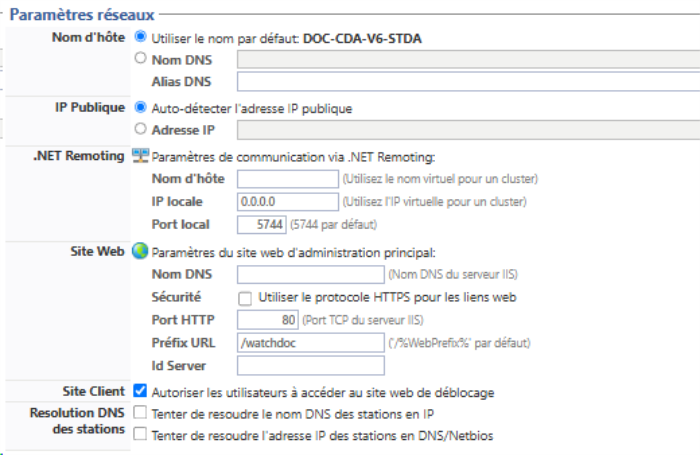This screenshot has width=700, height=455.
Task: Click the Préfix URL field with /watchdoc
Action: 311,343
